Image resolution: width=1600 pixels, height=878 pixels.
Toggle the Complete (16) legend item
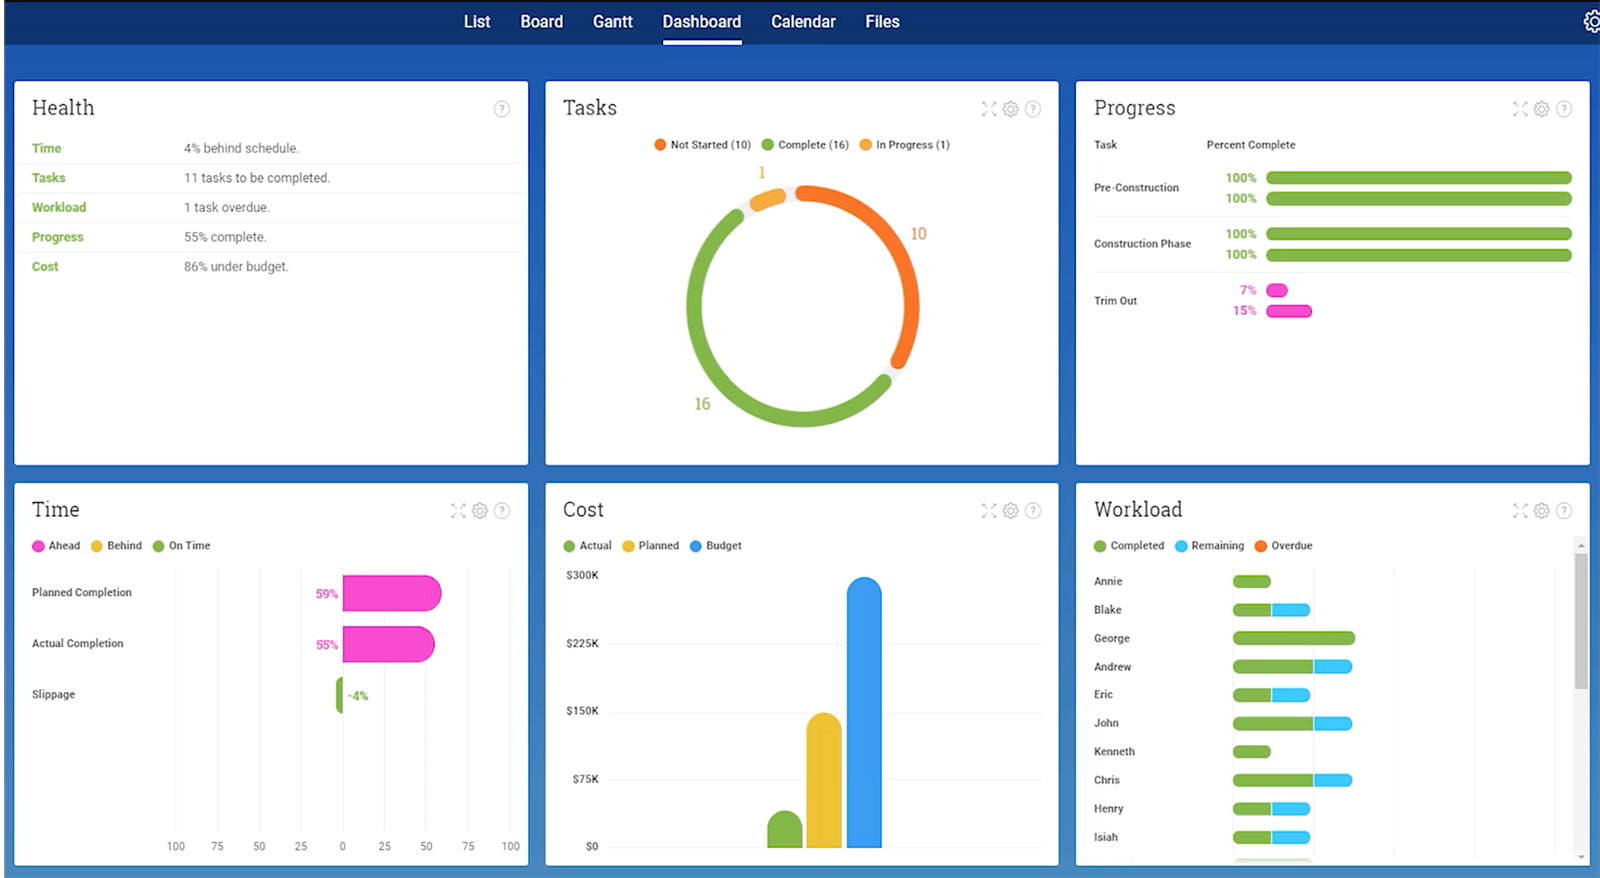click(x=805, y=145)
